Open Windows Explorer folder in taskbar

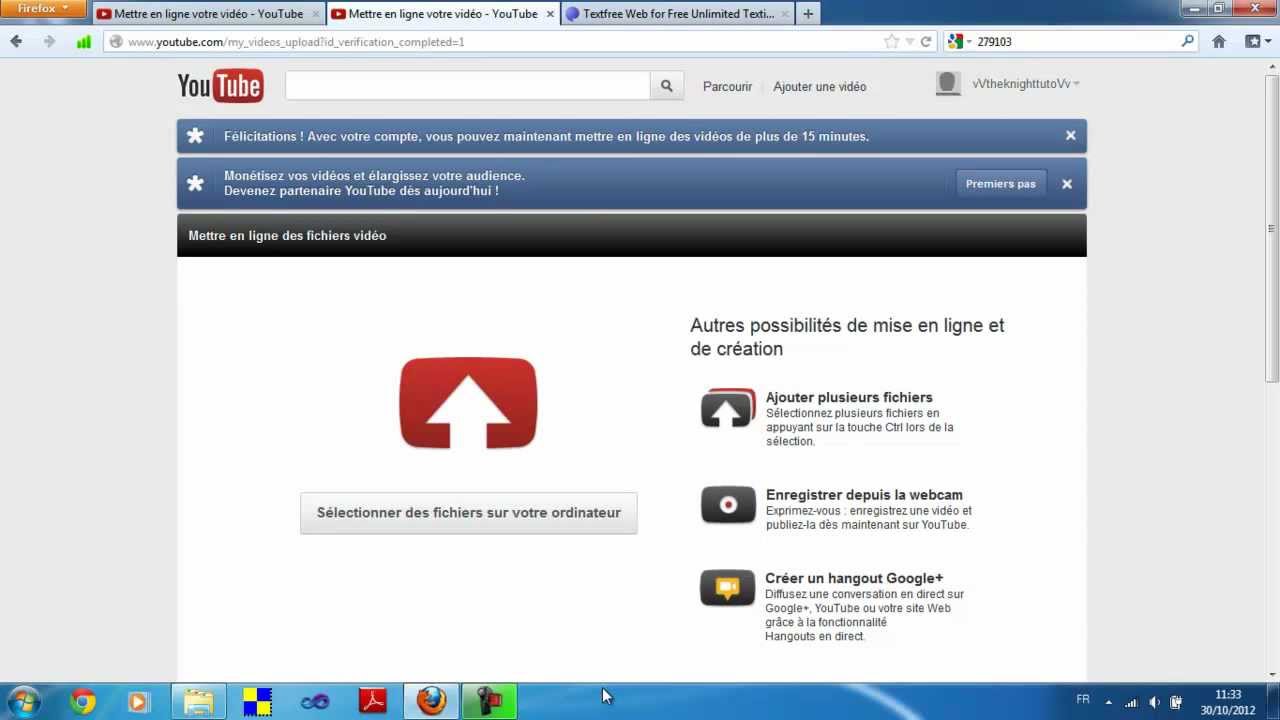pos(198,702)
